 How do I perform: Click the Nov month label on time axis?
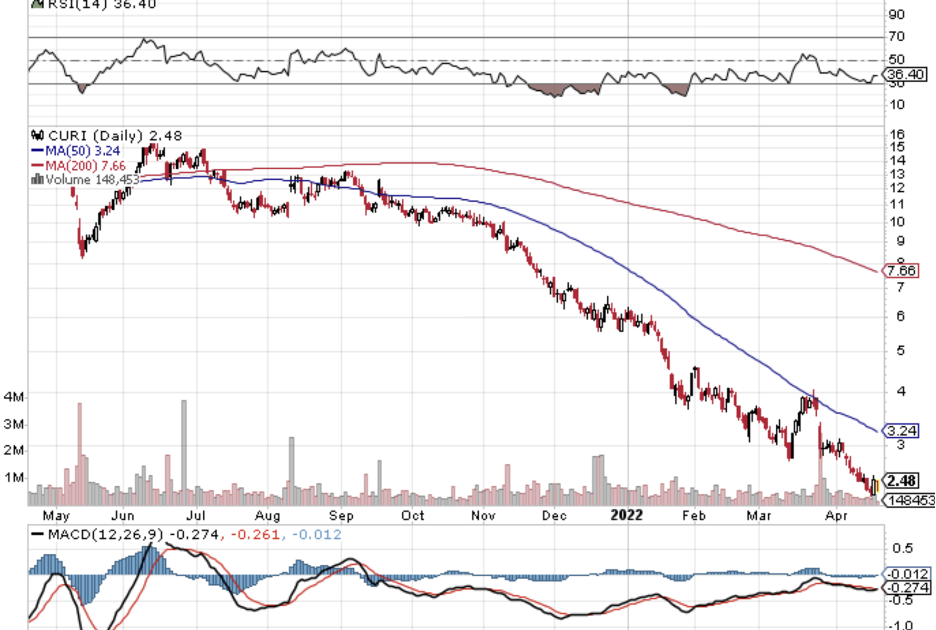pos(483,516)
